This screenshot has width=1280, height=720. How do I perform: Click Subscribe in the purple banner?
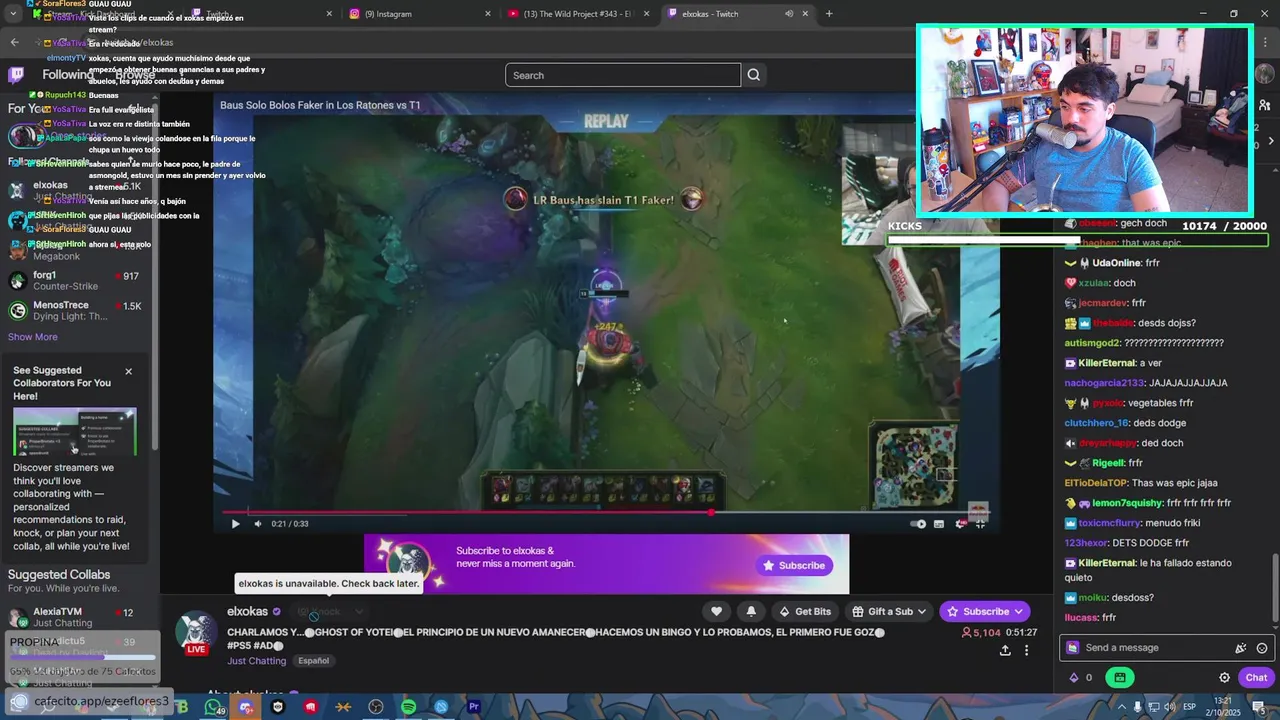(794, 565)
